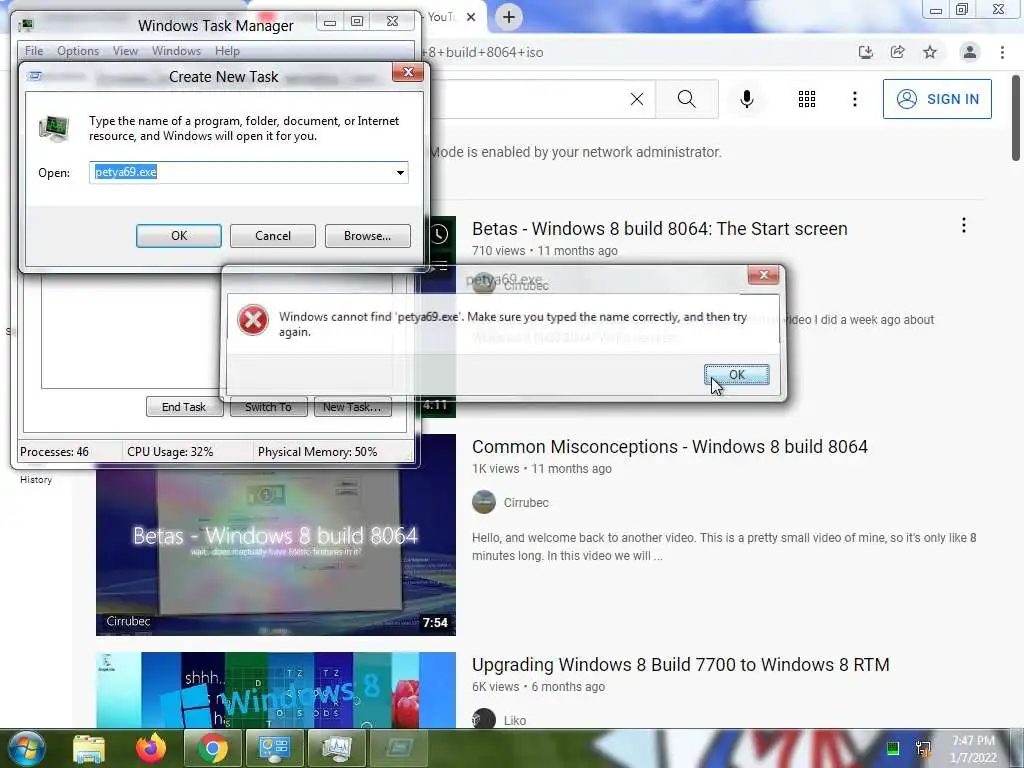The width and height of the screenshot is (1024, 768).
Task: Clear the YouTube search box with X
Action: pyautogui.click(x=637, y=99)
